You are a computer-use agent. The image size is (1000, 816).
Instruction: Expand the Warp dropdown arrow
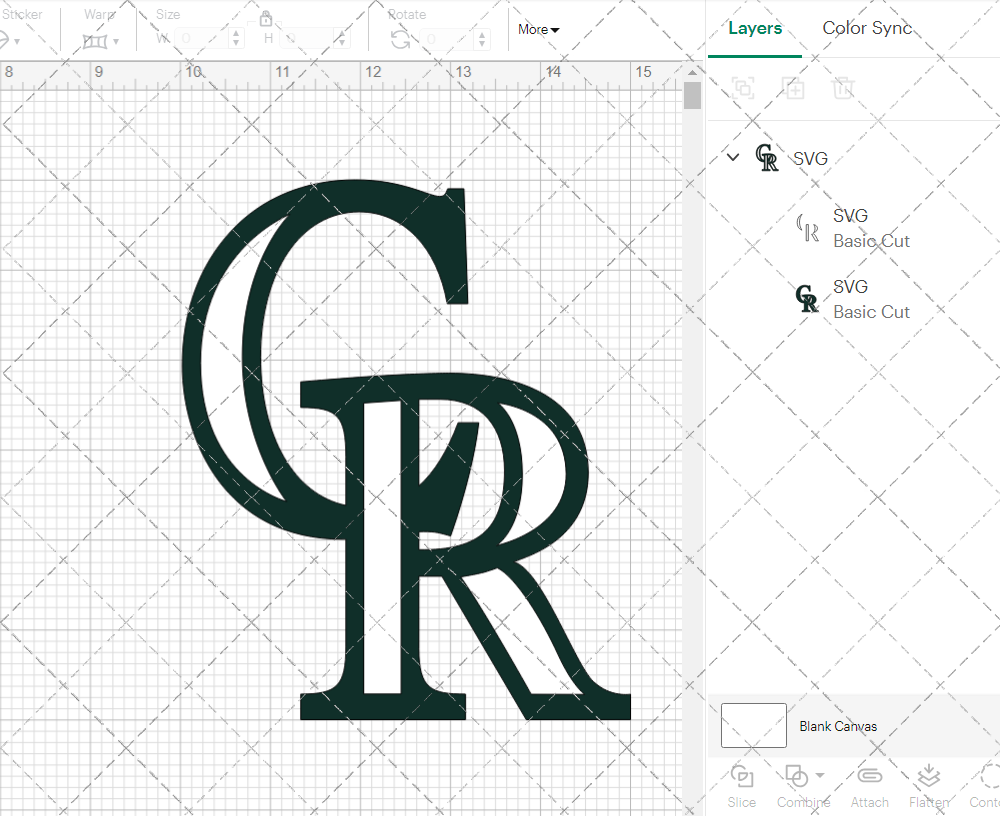point(116,41)
